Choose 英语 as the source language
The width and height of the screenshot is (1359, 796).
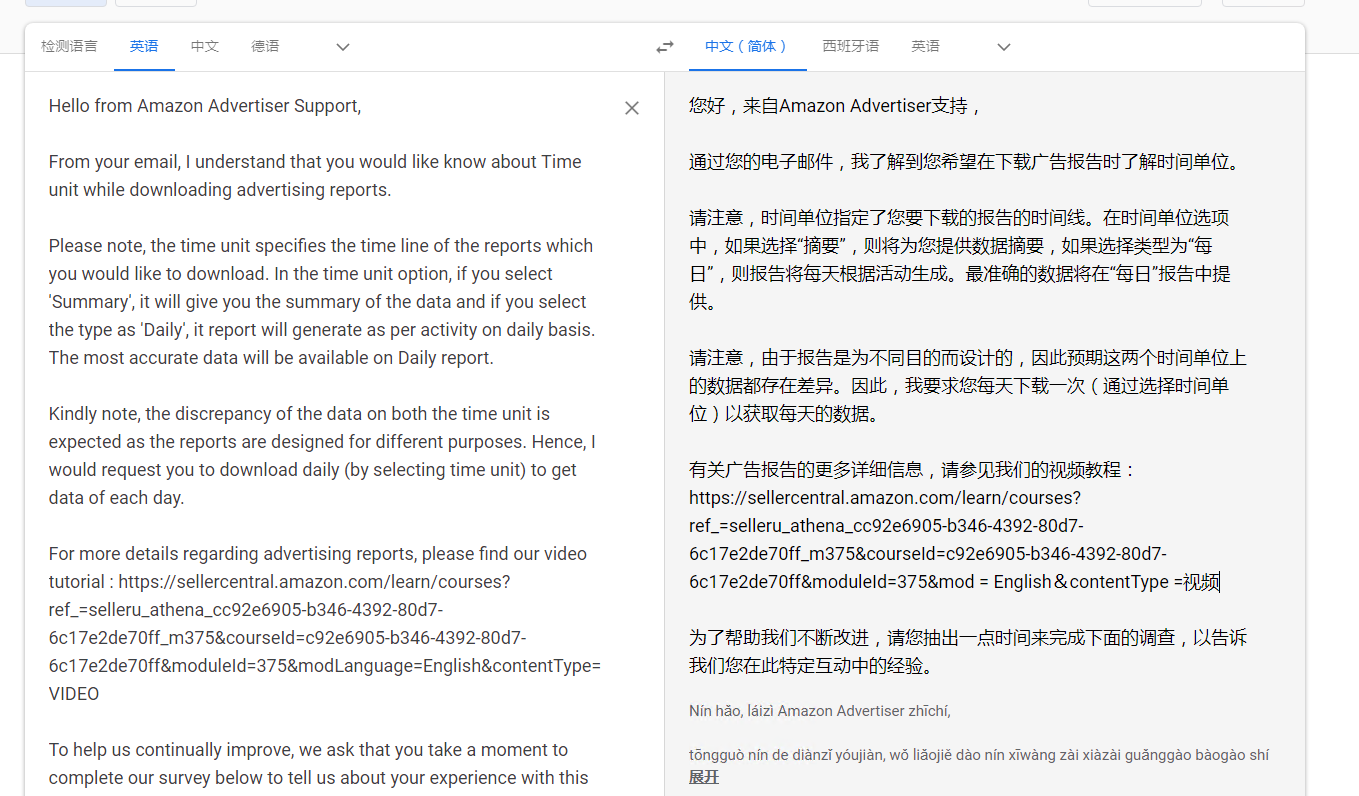pos(144,46)
